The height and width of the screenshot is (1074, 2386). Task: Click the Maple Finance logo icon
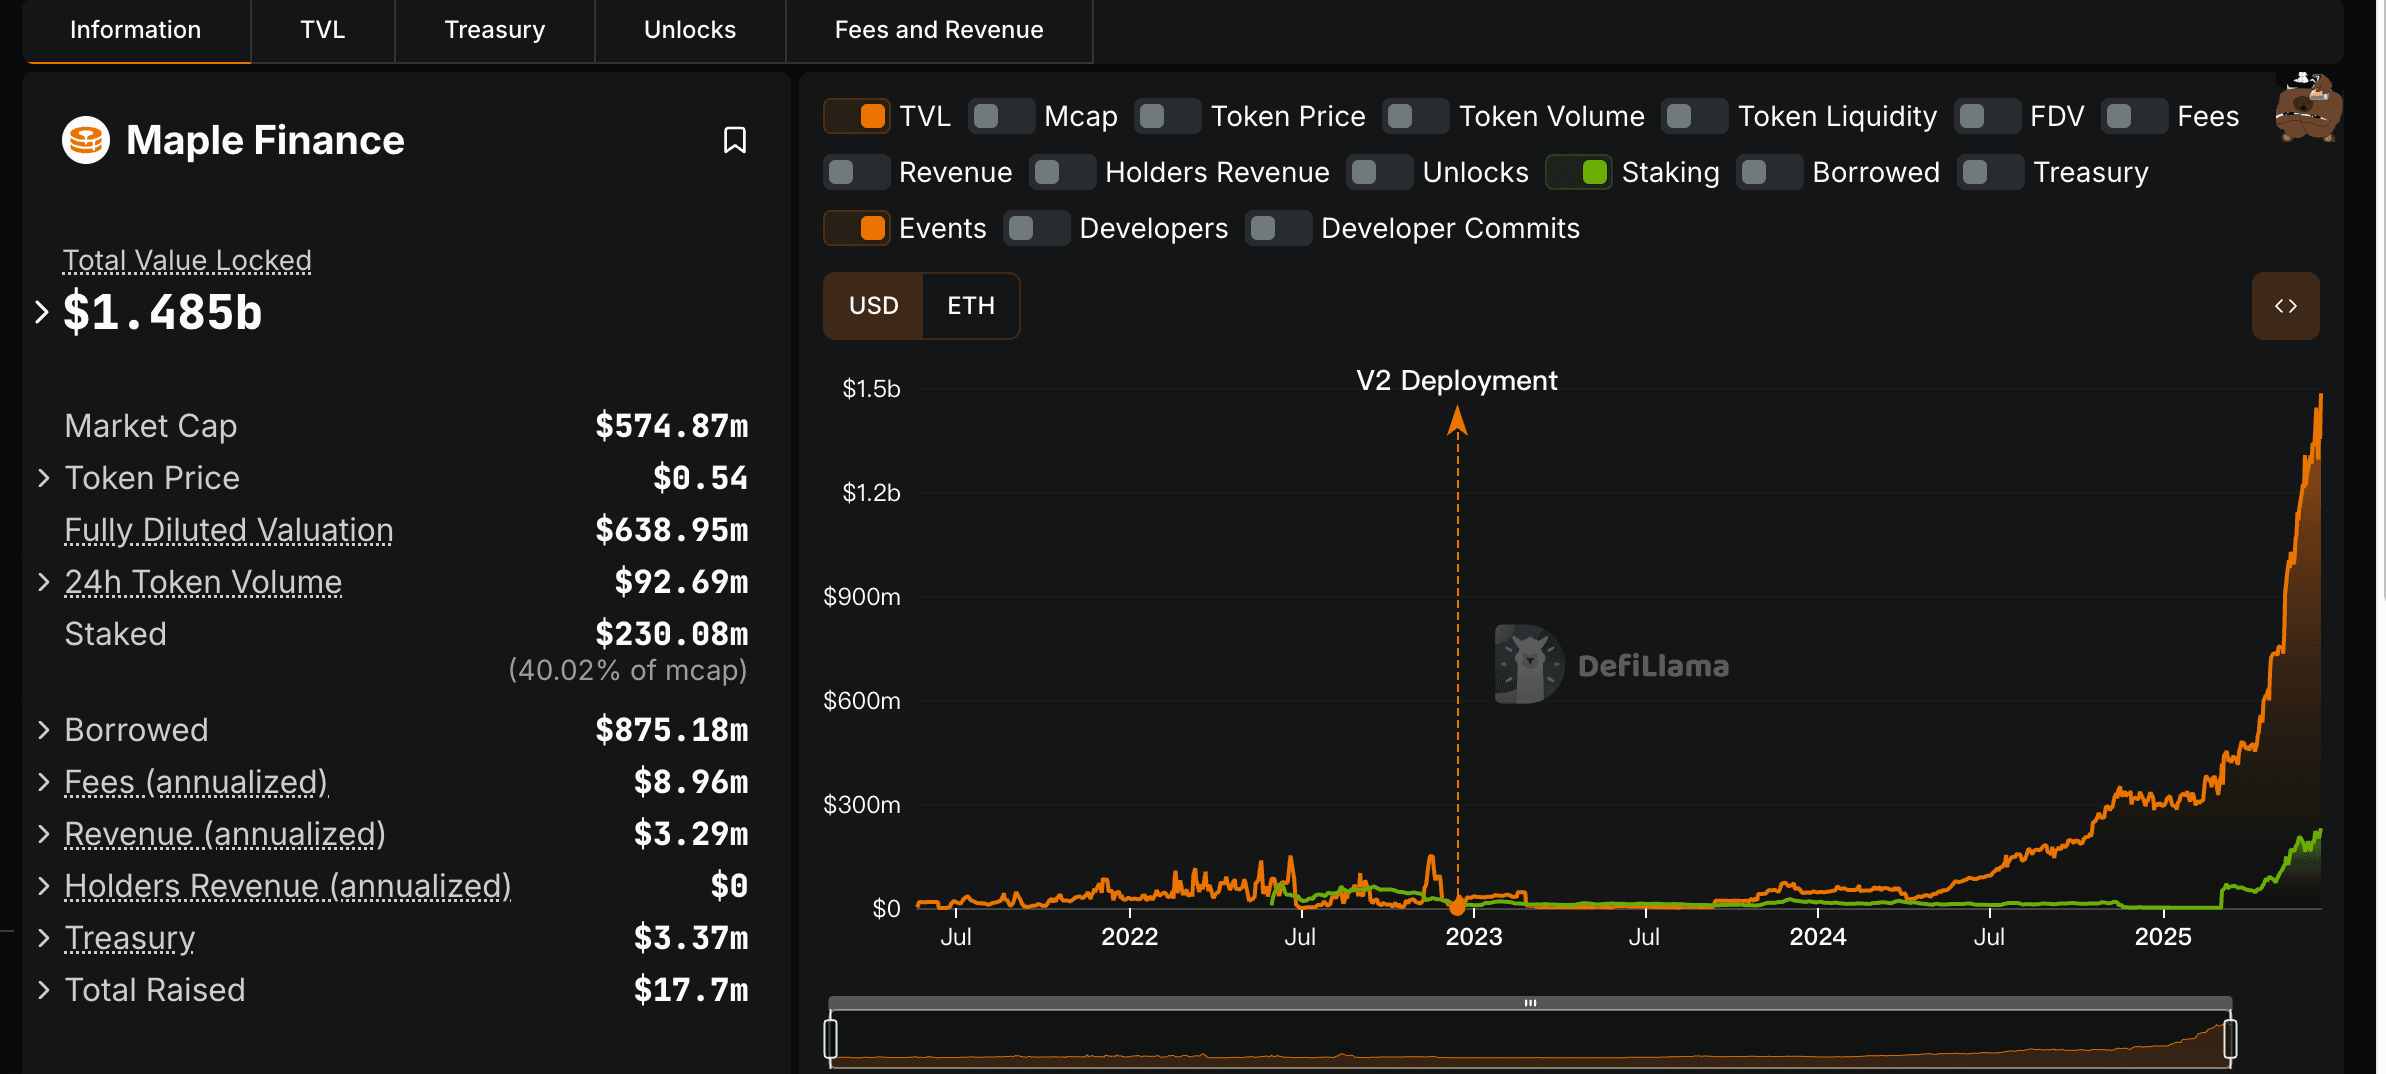click(86, 140)
